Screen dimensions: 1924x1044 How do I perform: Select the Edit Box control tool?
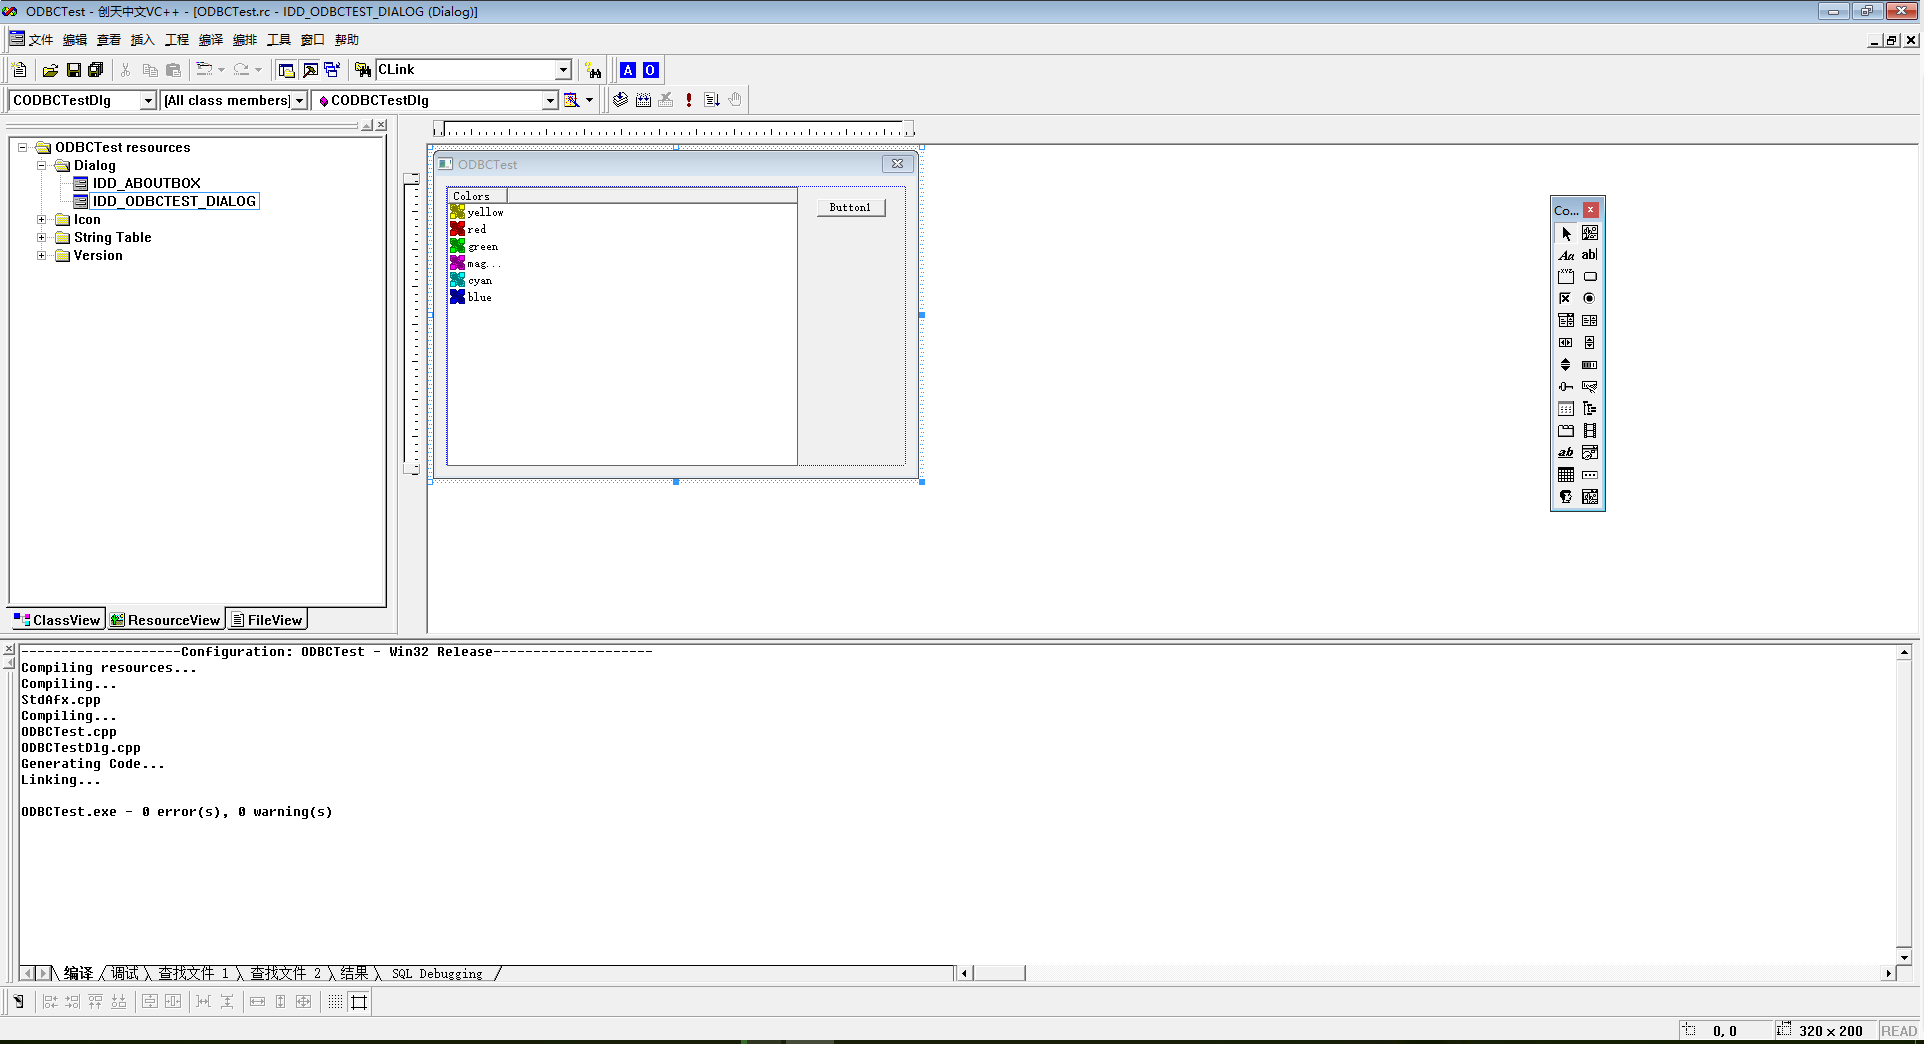pyautogui.click(x=1589, y=255)
